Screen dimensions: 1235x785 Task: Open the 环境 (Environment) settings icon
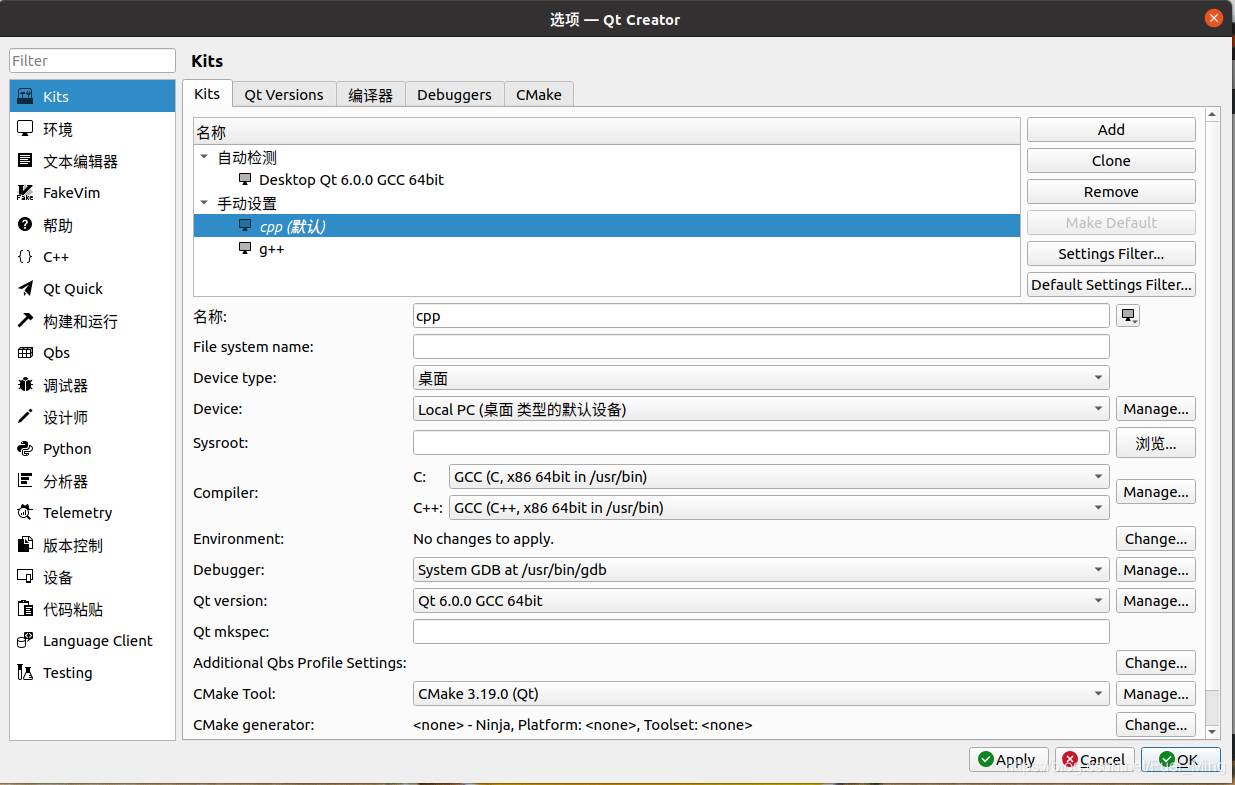point(25,129)
